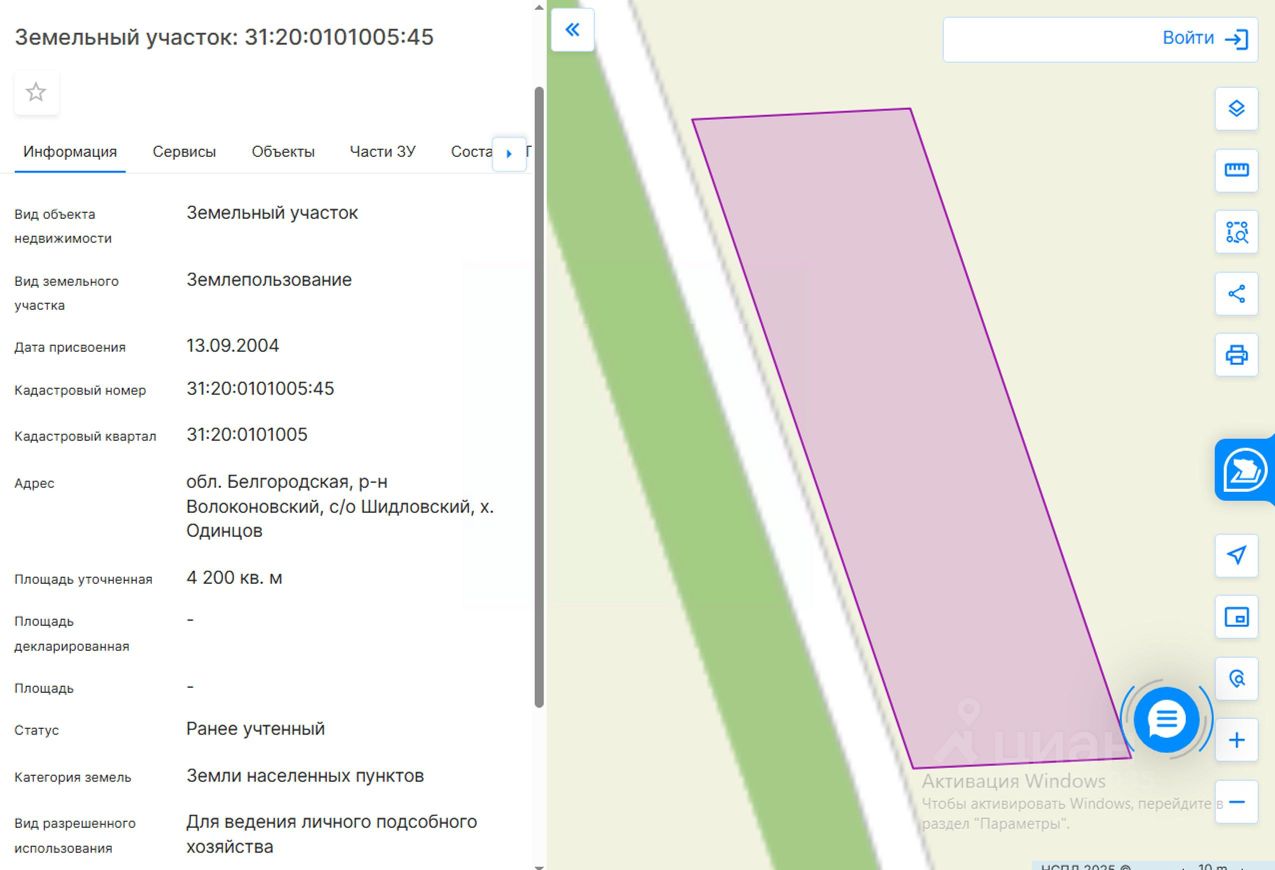1275x870 pixels.
Task: Click cadastral number value 31:20:0101005:45
Action: 260,389
